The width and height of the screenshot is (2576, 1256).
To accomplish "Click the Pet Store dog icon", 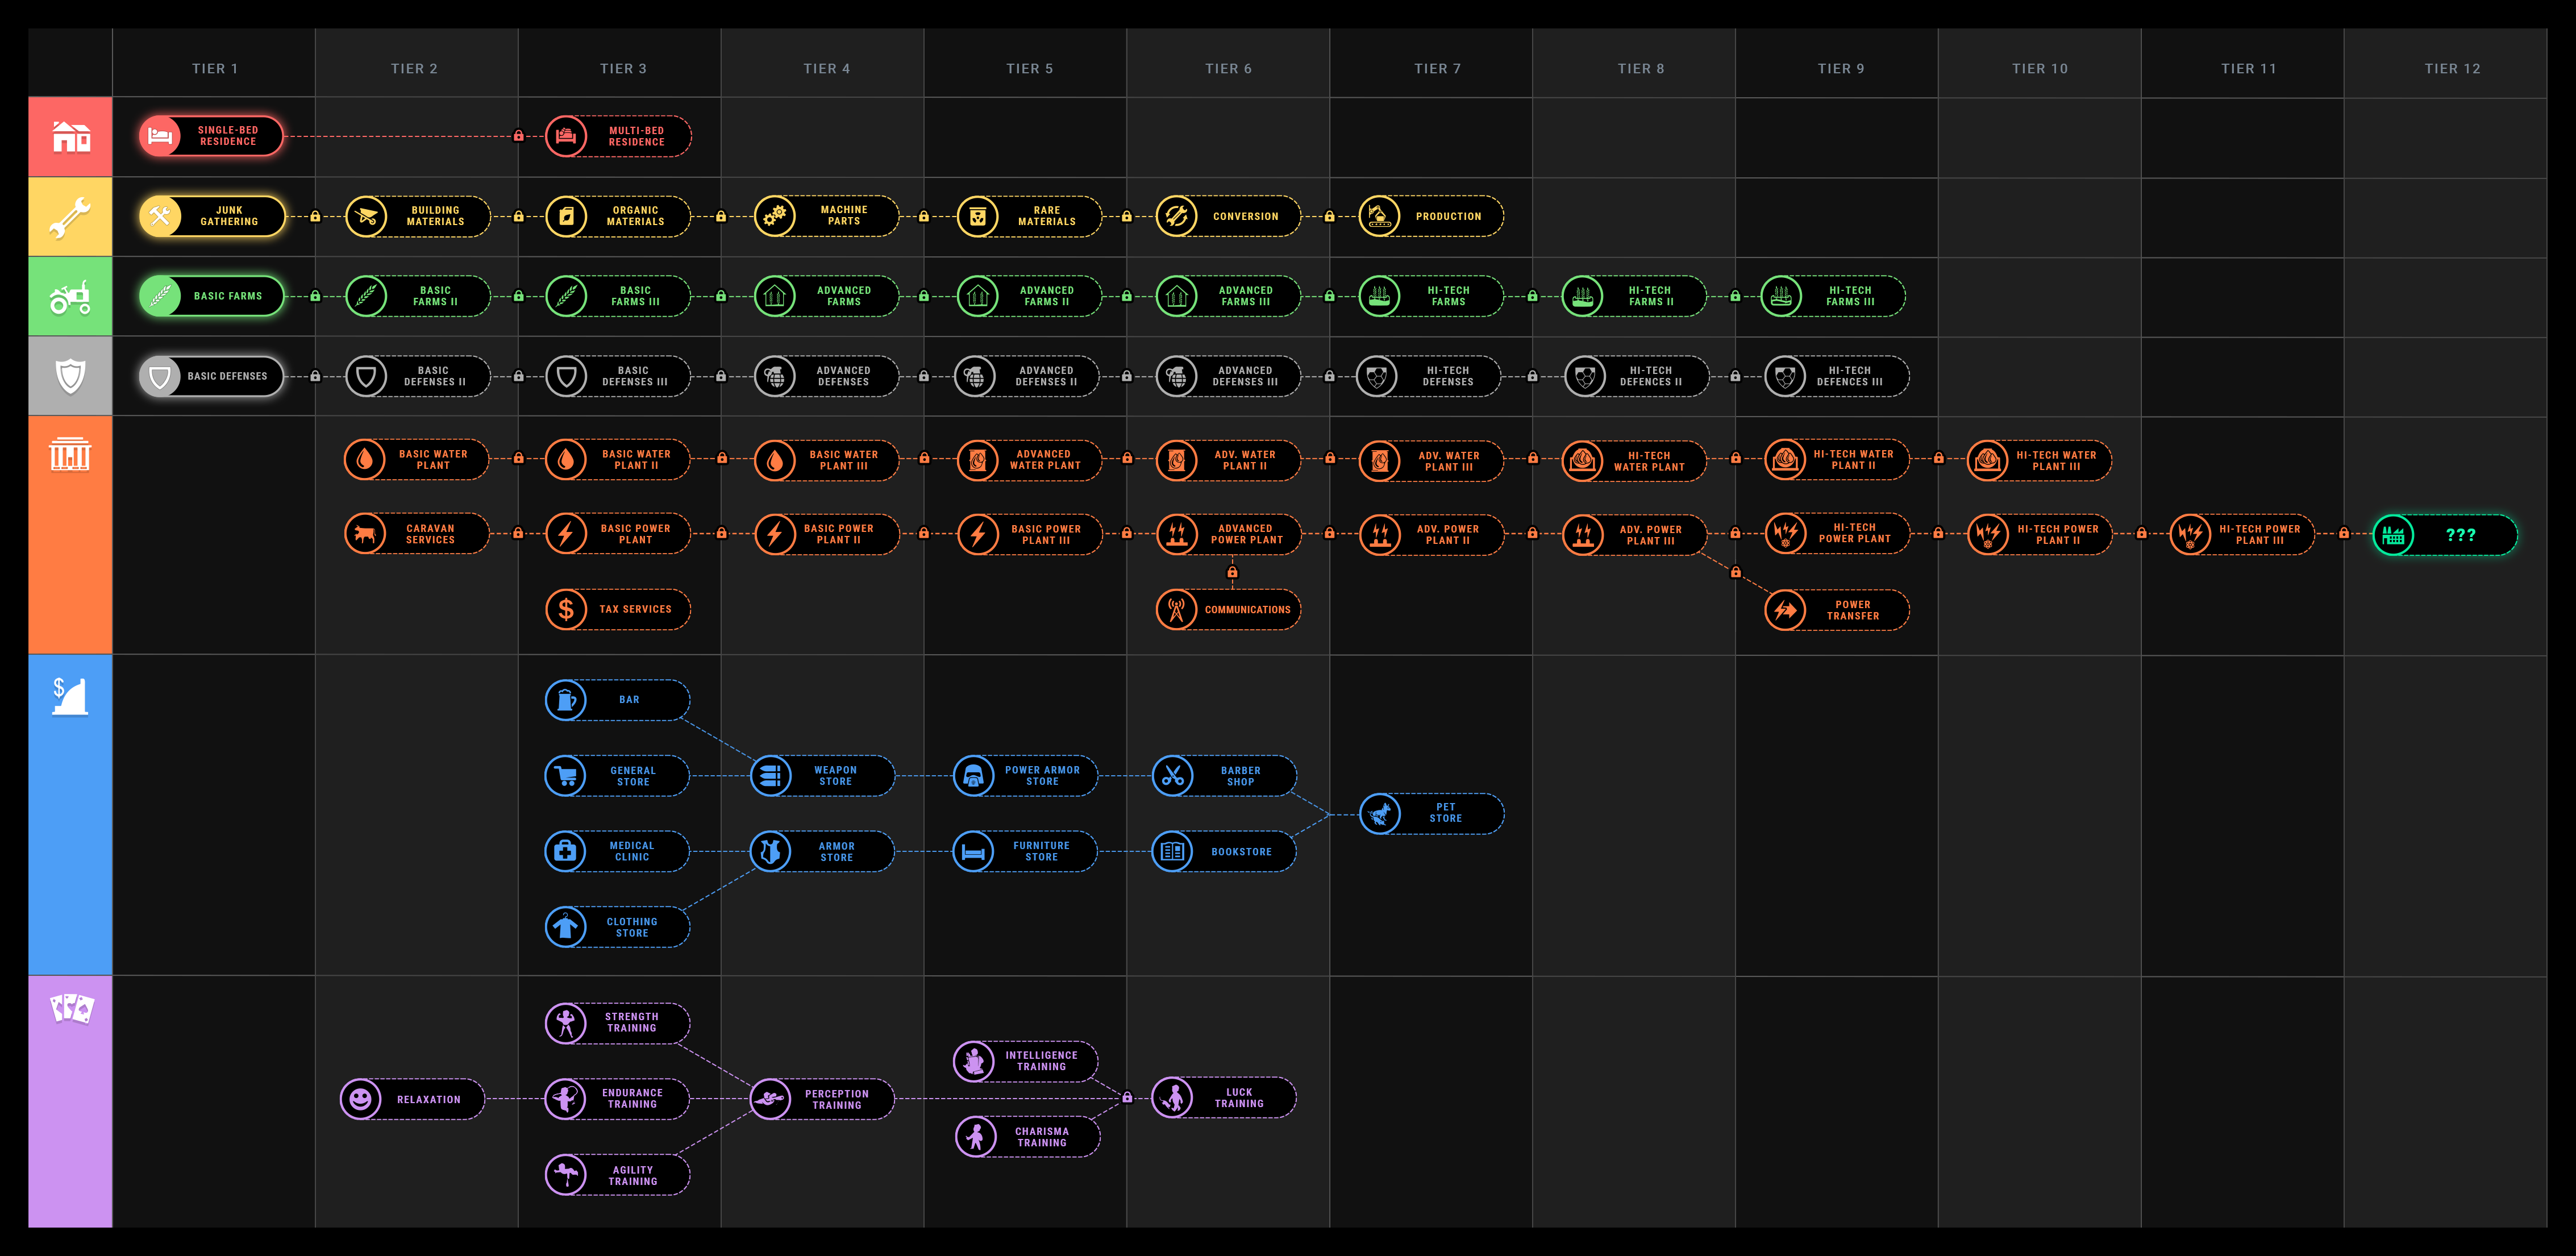I will pos(1380,813).
